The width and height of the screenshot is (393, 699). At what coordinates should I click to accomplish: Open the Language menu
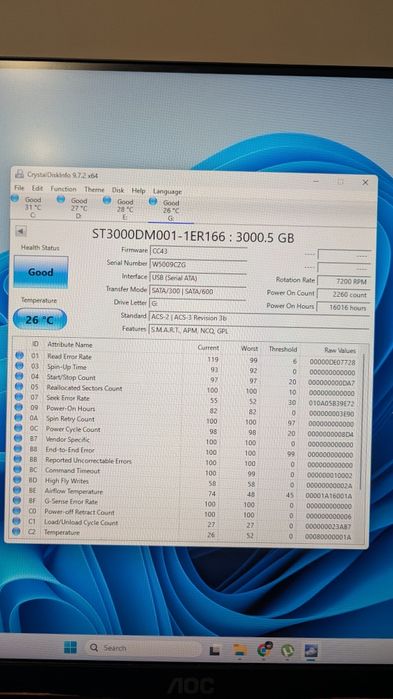[167, 191]
